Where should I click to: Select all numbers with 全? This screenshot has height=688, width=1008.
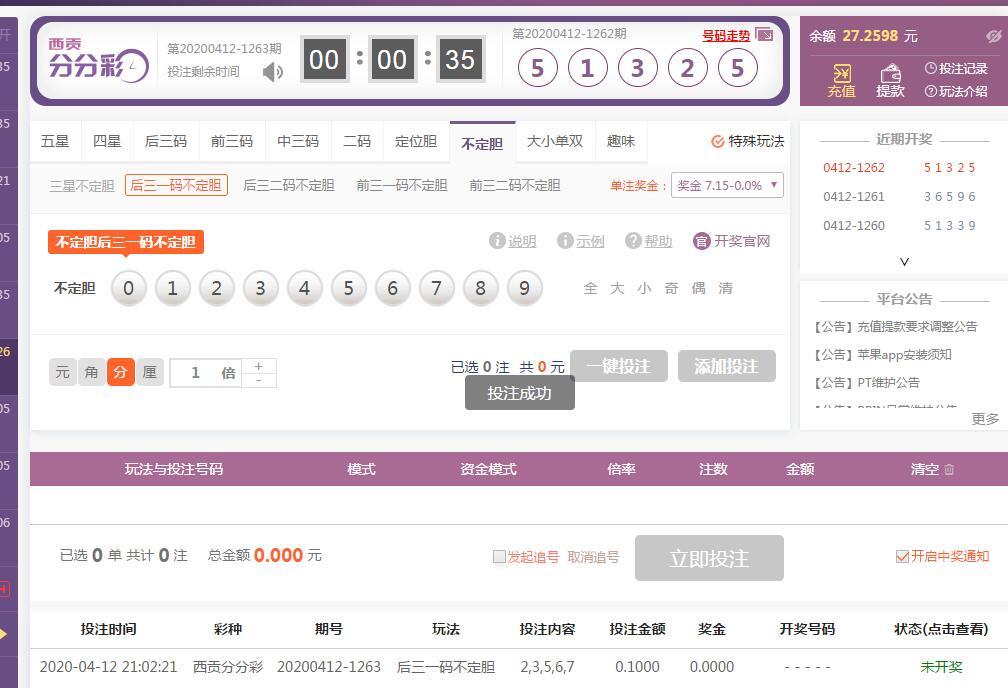[x=590, y=288]
